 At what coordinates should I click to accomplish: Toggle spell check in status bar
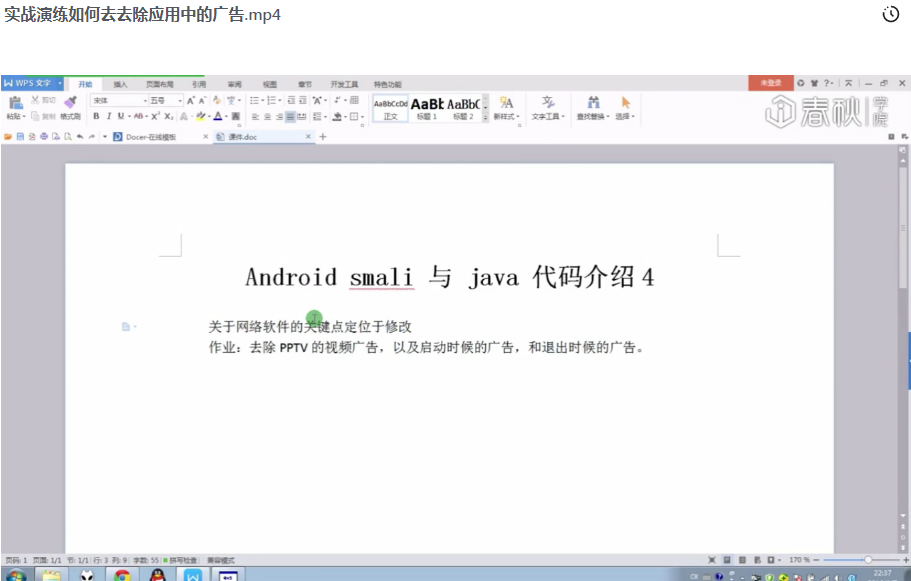(180, 560)
